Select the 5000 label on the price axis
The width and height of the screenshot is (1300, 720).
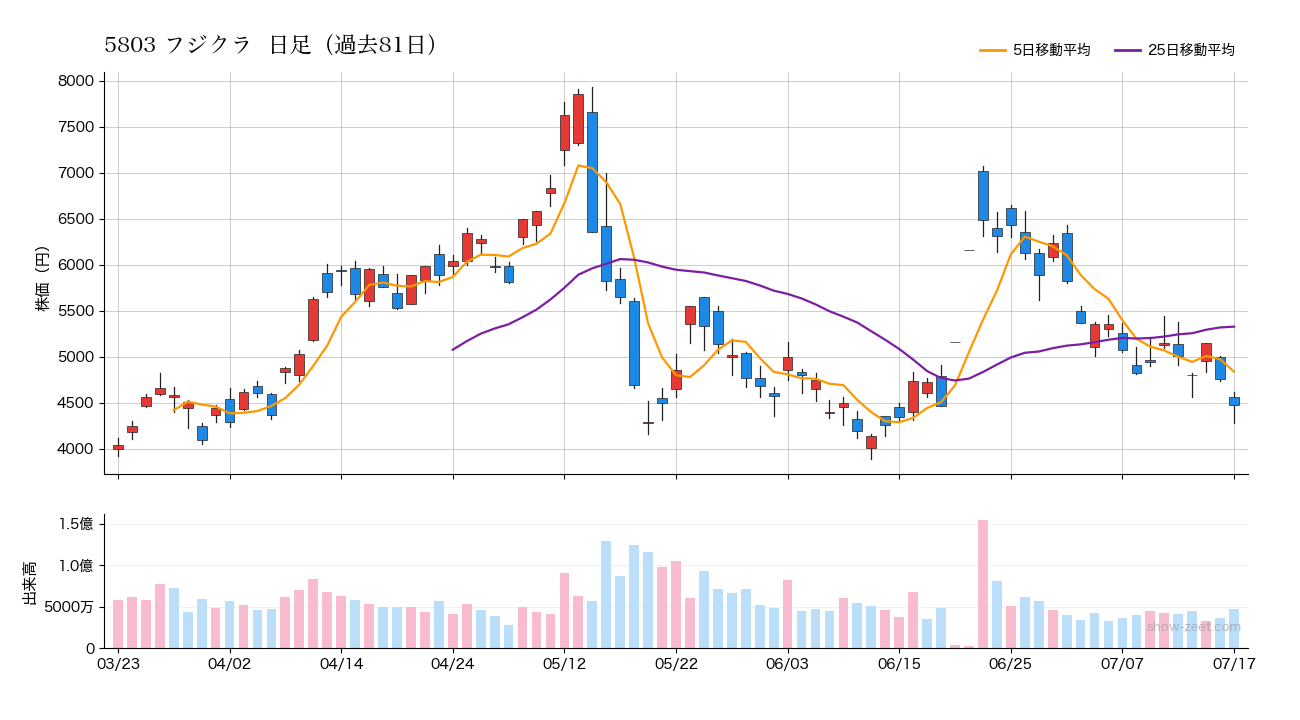click(76, 357)
